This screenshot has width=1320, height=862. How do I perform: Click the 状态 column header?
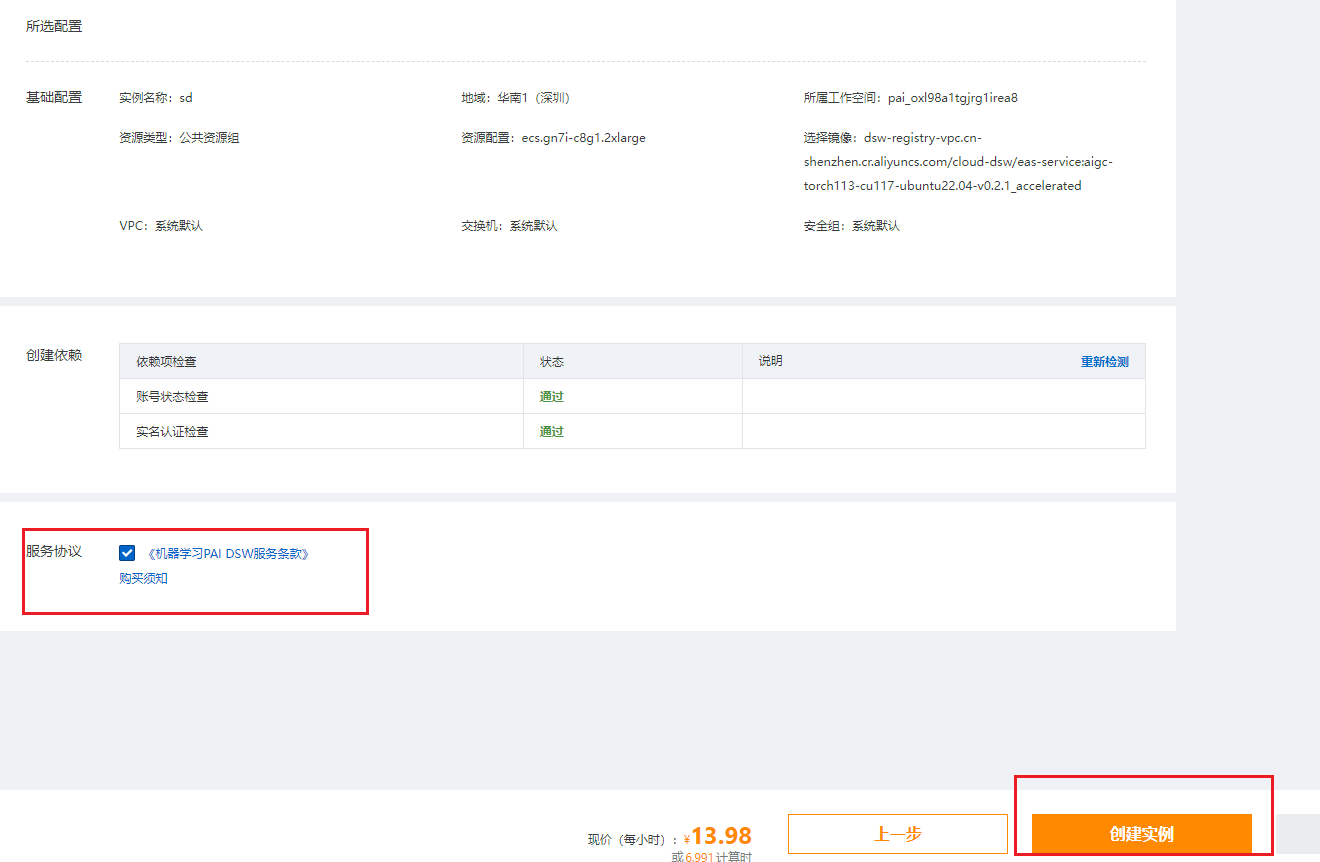[x=551, y=362]
